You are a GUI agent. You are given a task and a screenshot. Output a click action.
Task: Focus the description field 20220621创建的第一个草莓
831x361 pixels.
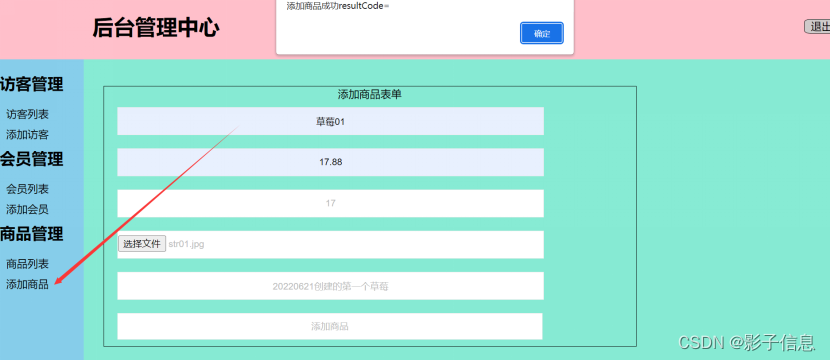pos(331,286)
